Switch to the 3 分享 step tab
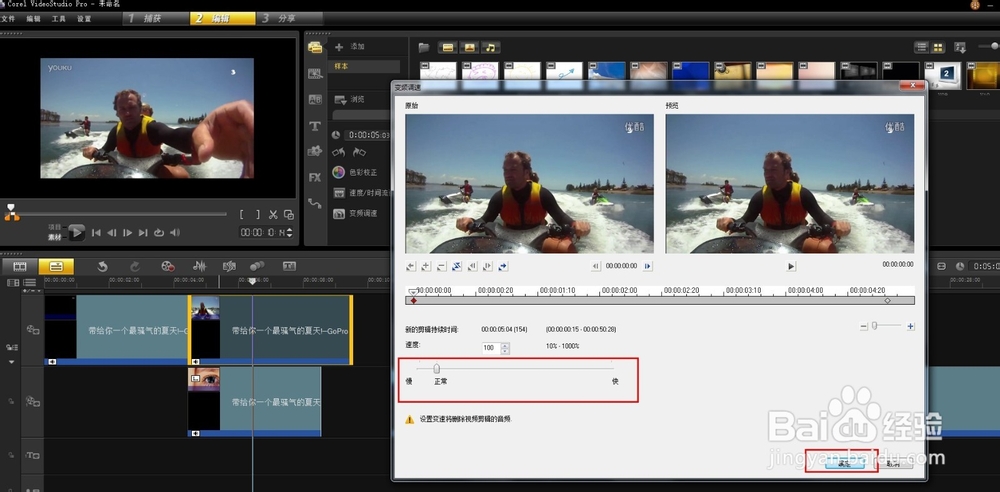Image resolution: width=1000 pixels, height=492 pixels. pyautogui.click(x=290, y=19)
